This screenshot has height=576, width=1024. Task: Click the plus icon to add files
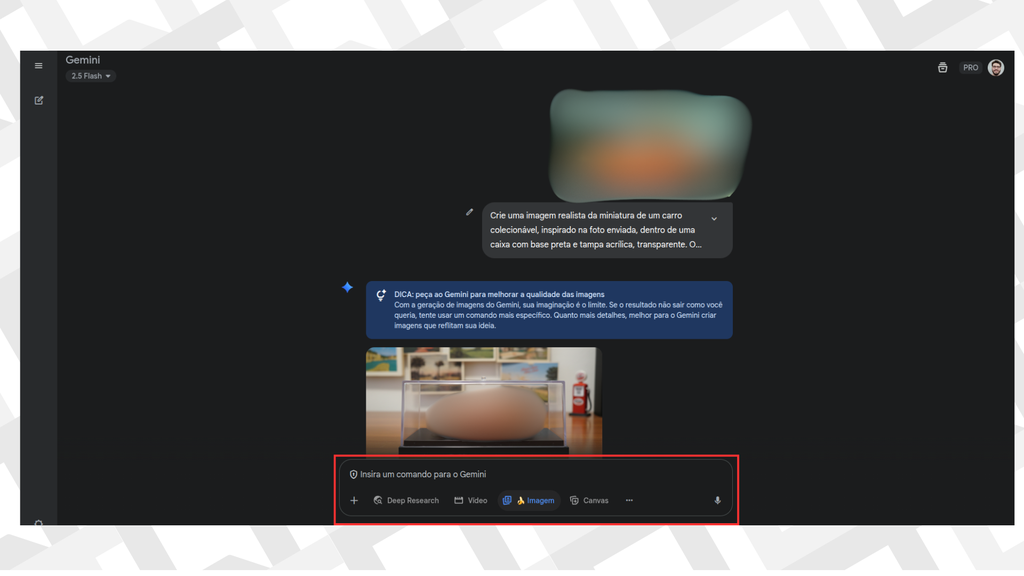pos(354,500)
